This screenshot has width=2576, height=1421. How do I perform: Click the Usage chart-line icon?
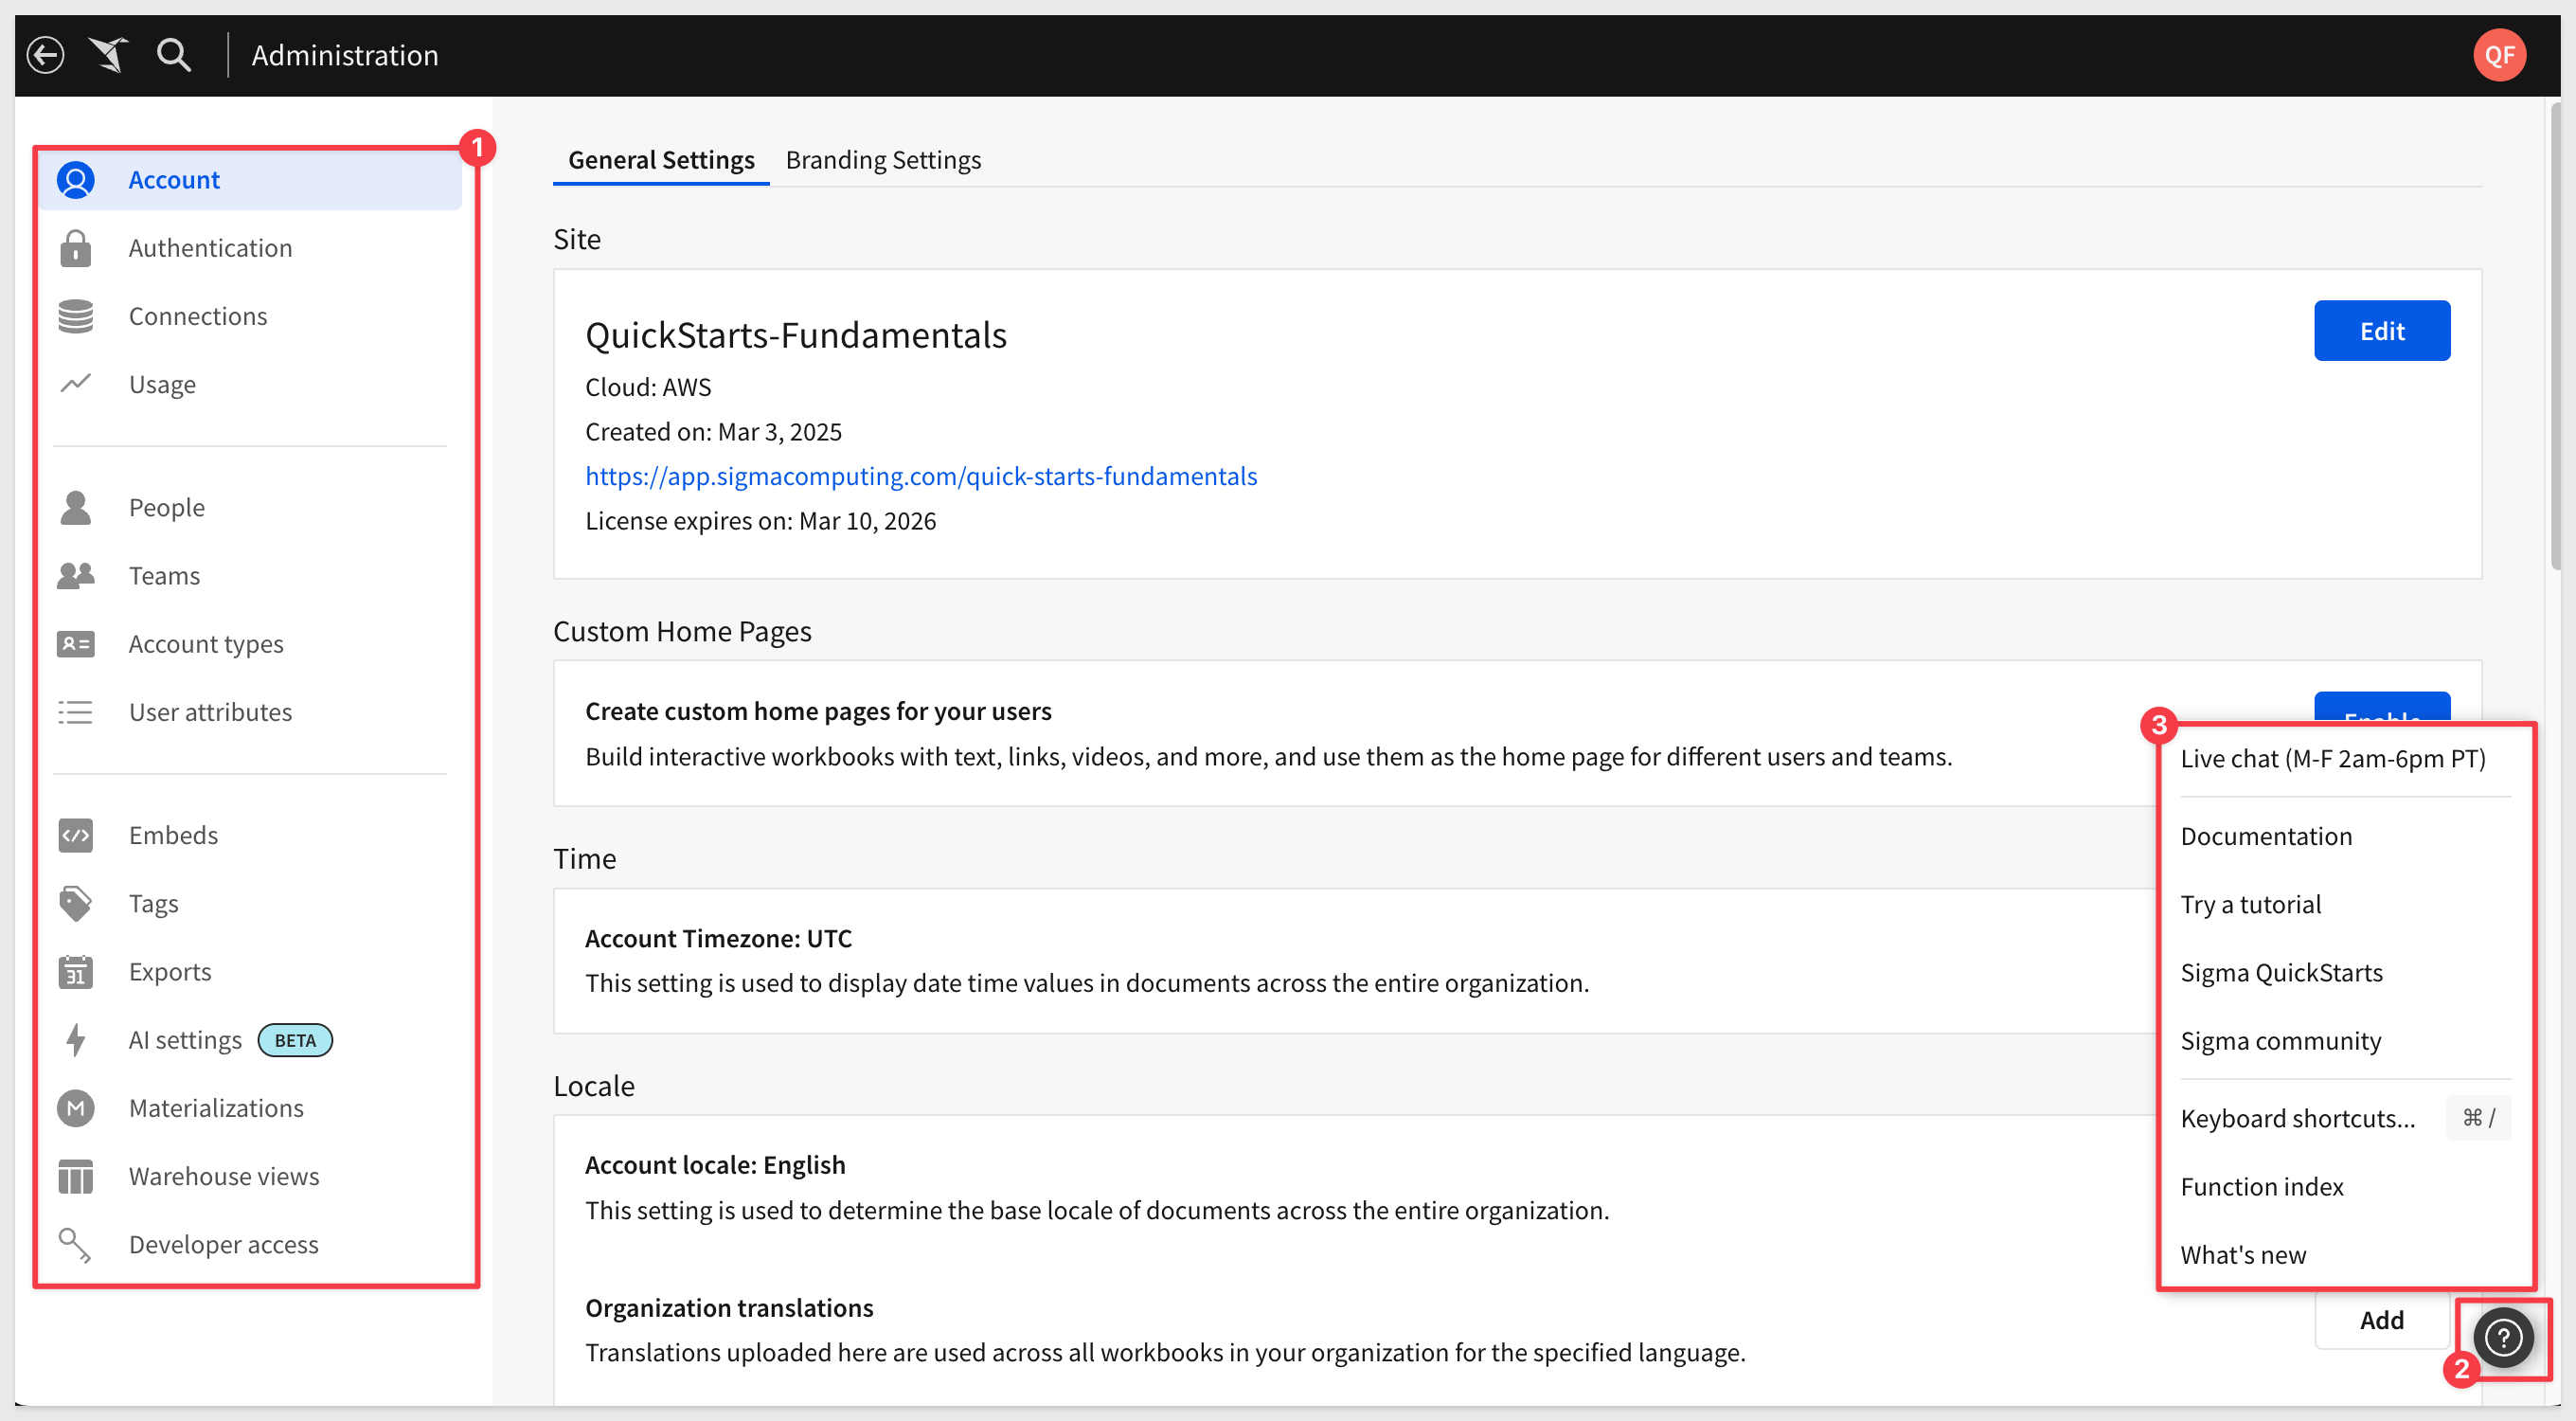coord(76,384)
